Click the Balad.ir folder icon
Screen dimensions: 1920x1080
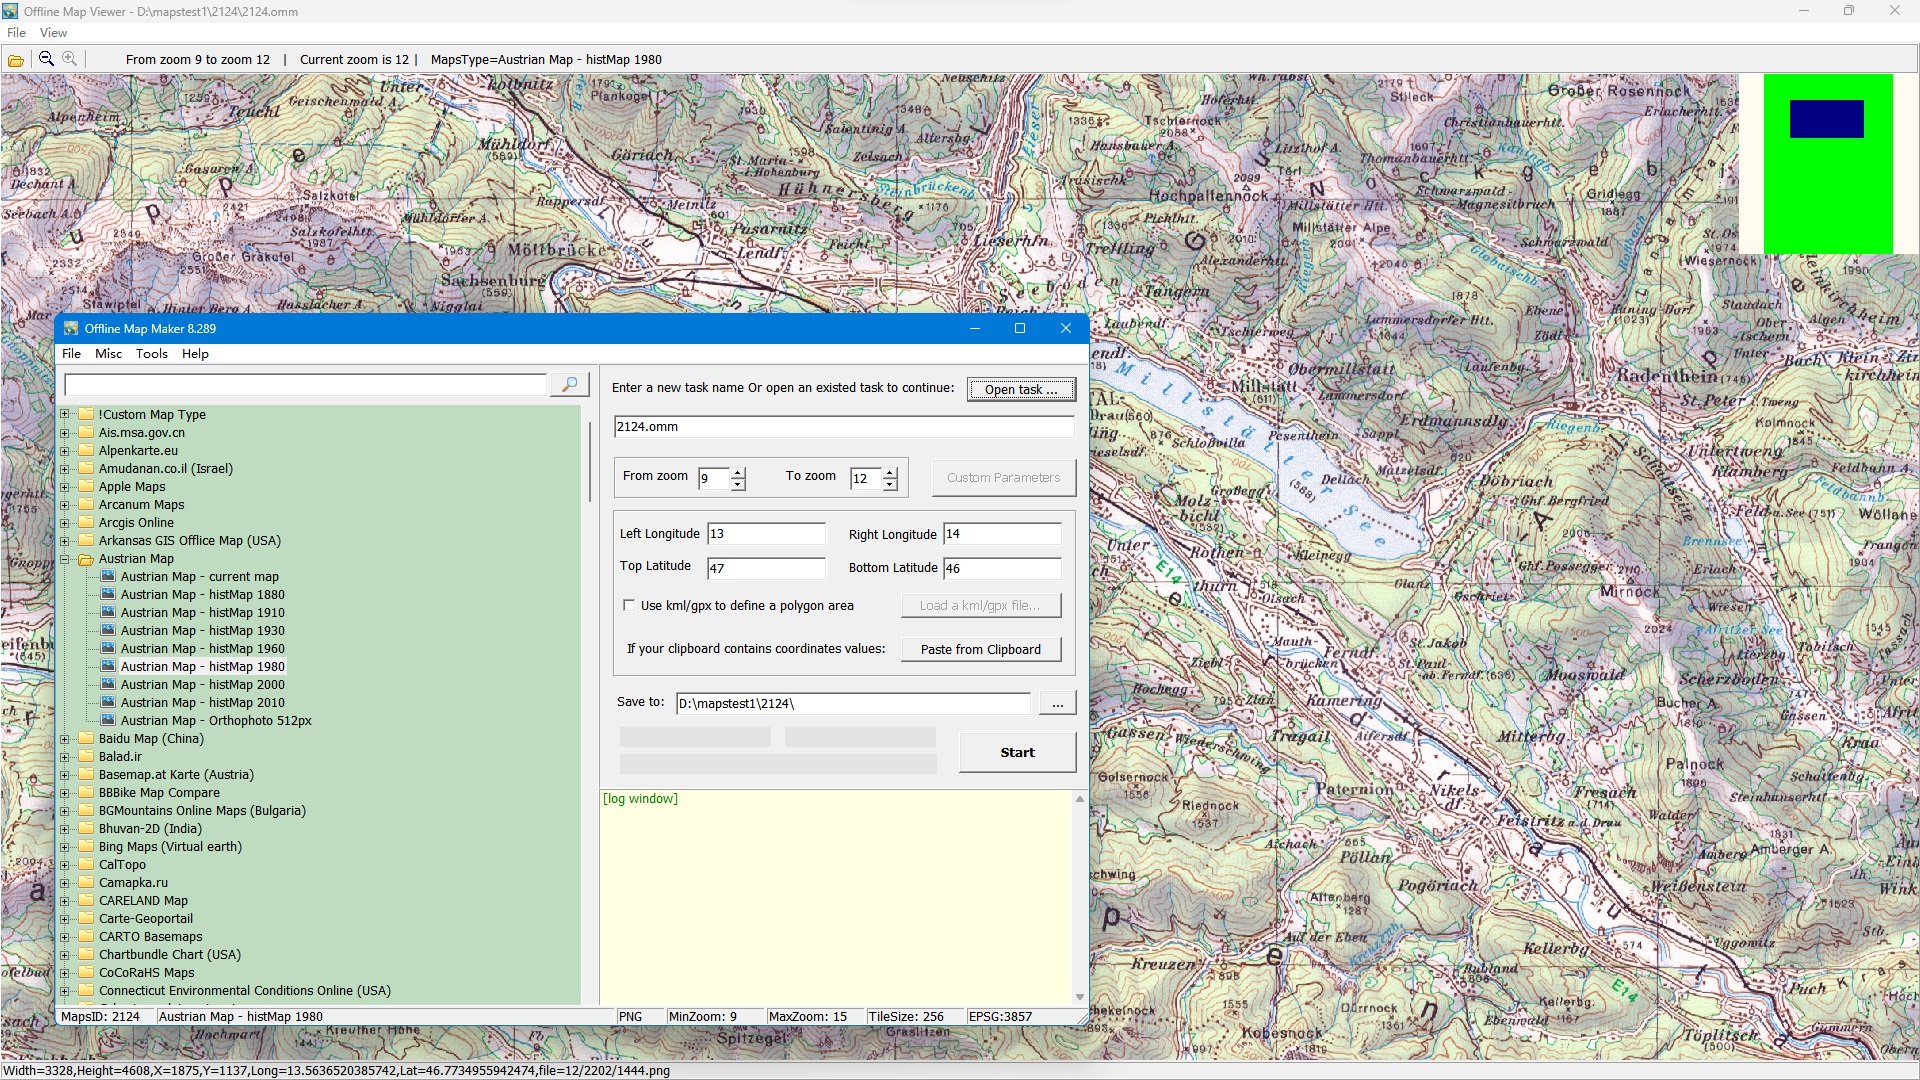point(86,757)
